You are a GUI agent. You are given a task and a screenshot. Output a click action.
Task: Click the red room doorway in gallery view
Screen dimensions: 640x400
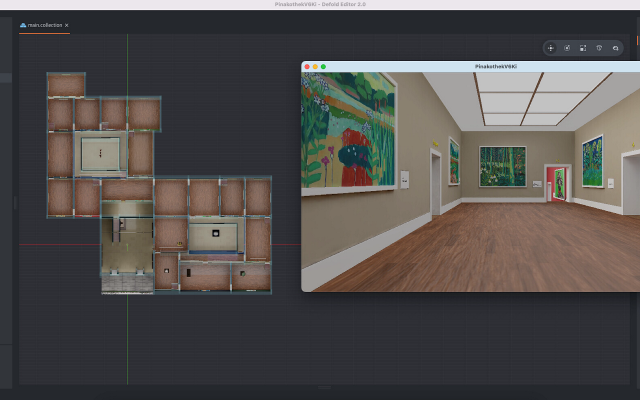pyautogui.click(x=558, y=183)
